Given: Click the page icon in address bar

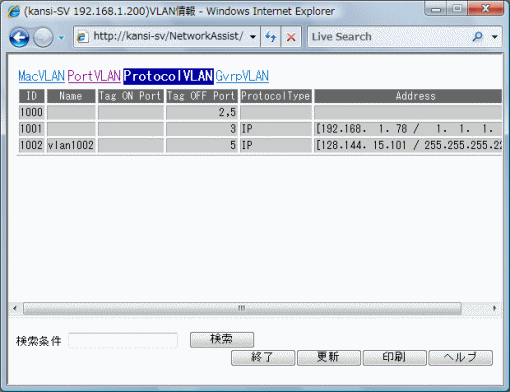Looking at the screenshot, I should tap(82, 37).
